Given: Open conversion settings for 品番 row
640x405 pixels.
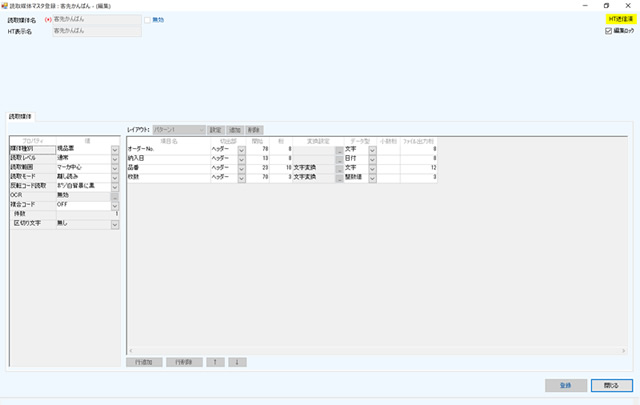Looking at the screenshot, I should [340, 168].
